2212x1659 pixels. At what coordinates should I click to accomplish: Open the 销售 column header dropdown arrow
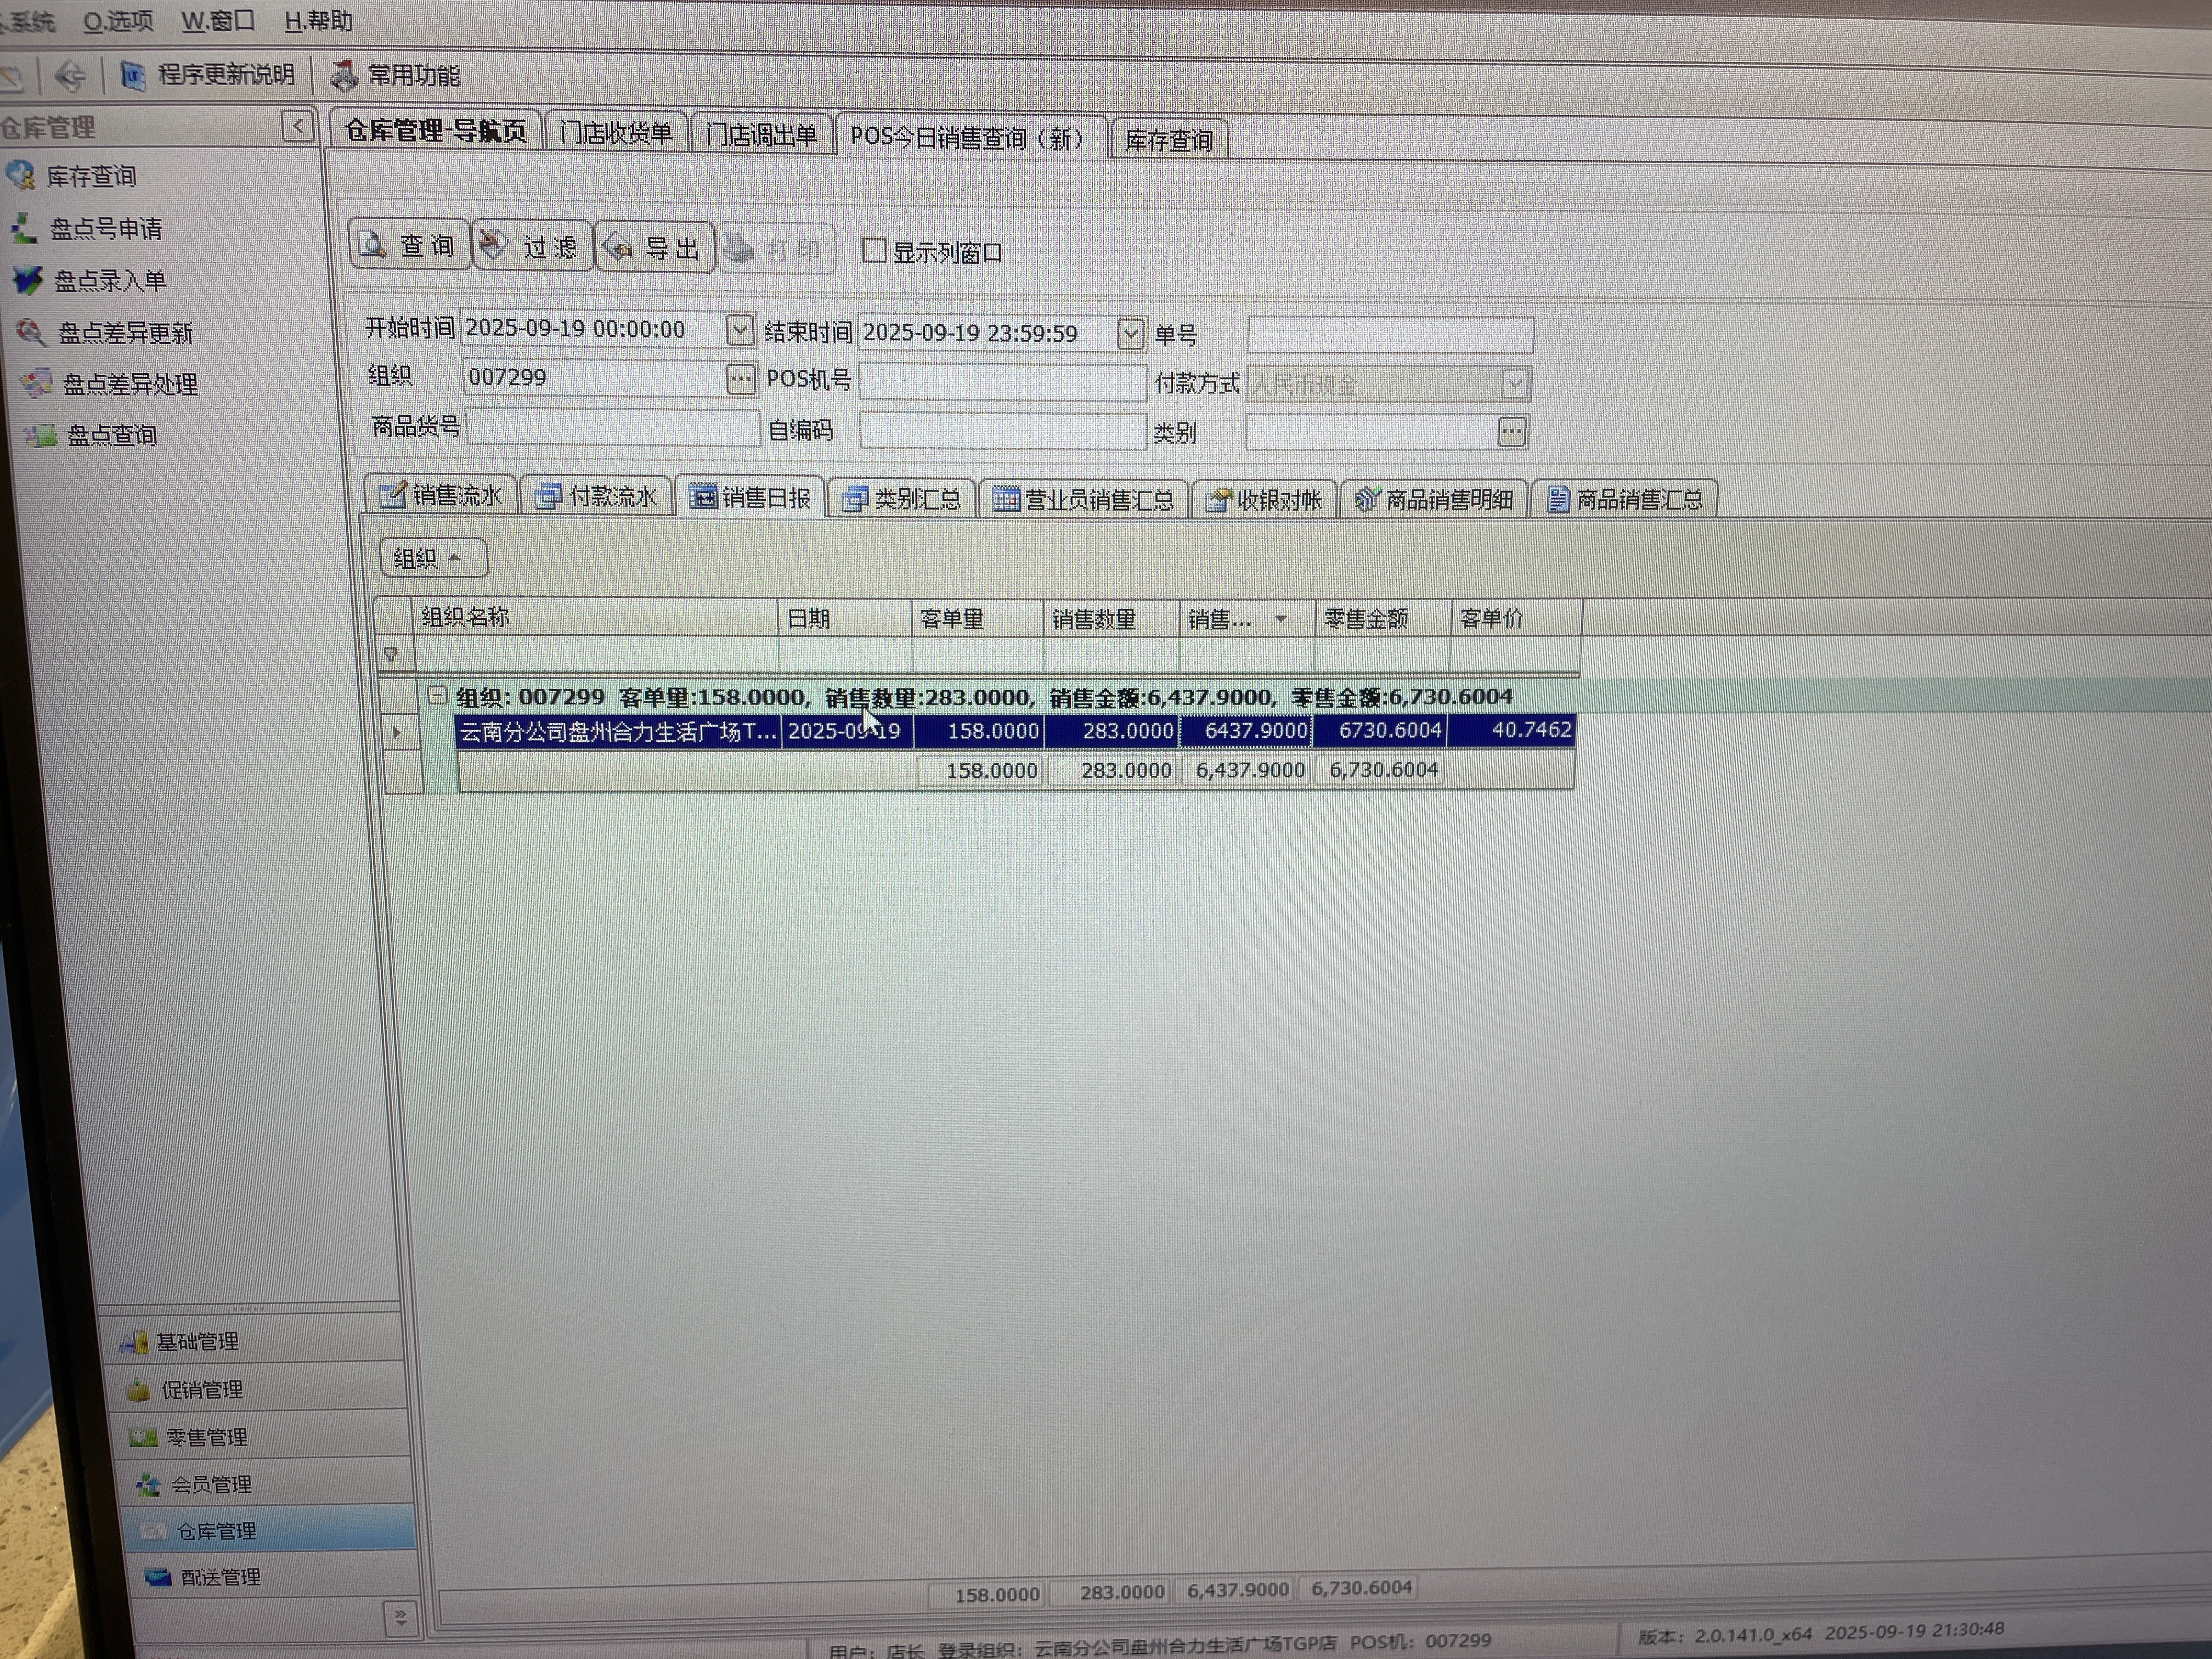click(1281, 620)
